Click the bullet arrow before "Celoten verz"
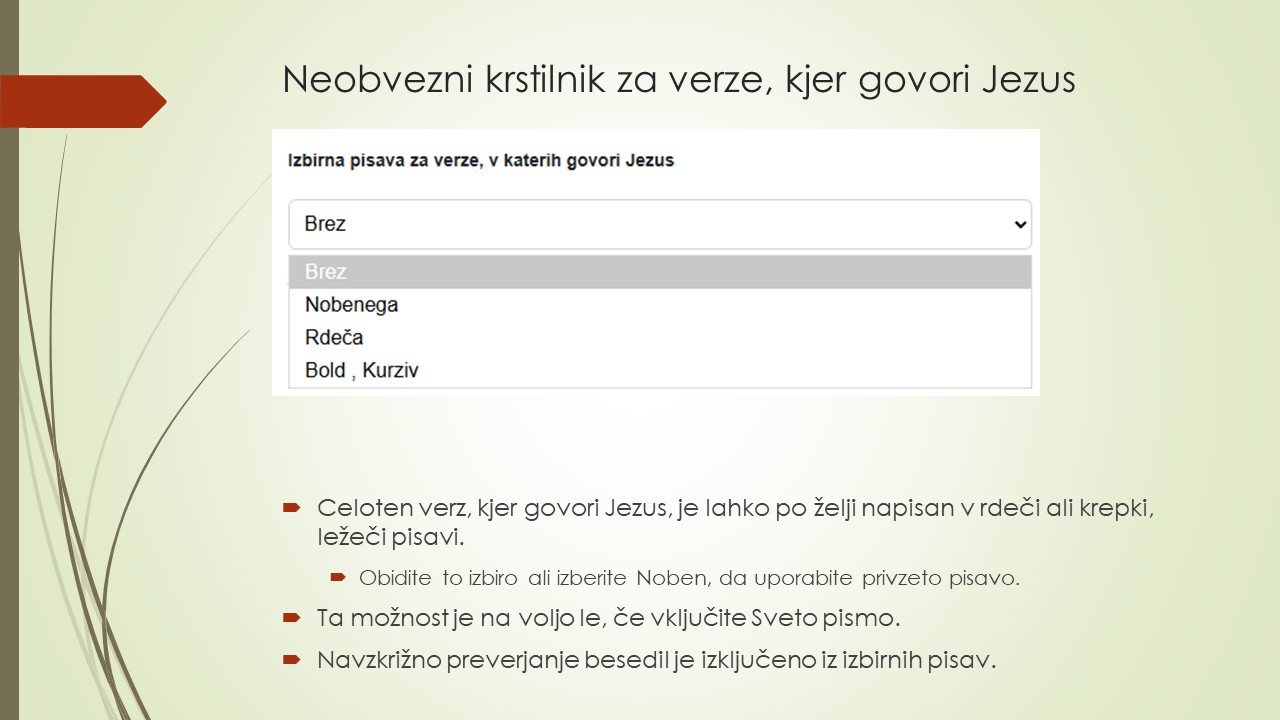This screenshot has height=720, width=1280. (291, 508)
